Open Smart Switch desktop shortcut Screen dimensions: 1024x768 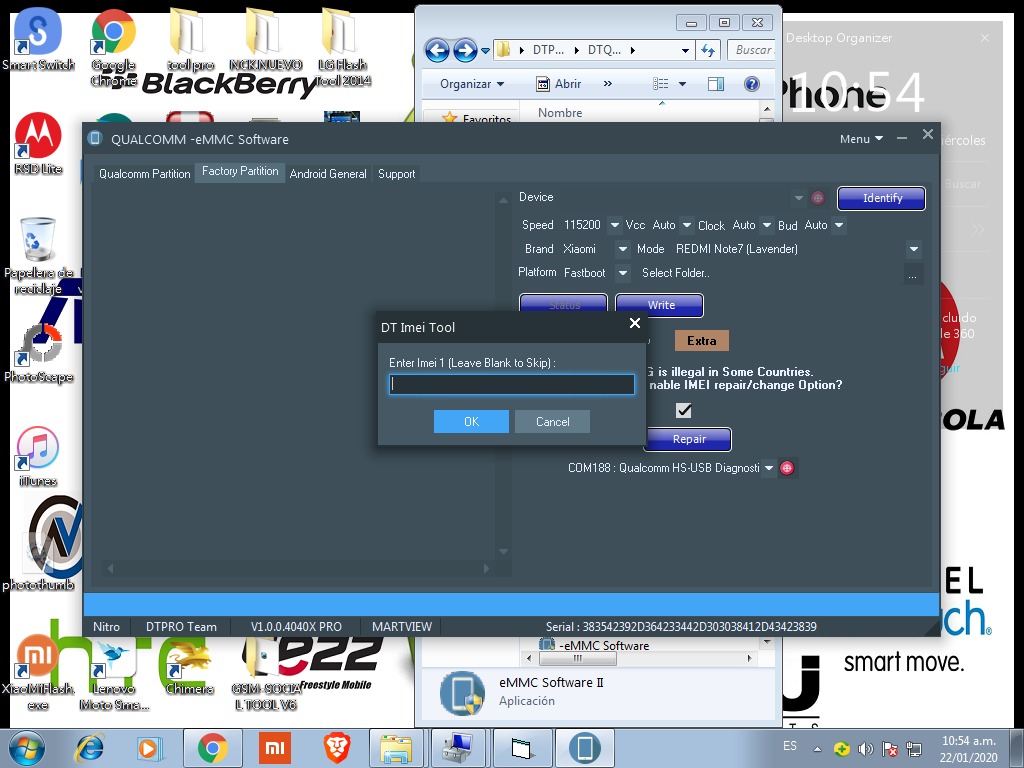38,39
